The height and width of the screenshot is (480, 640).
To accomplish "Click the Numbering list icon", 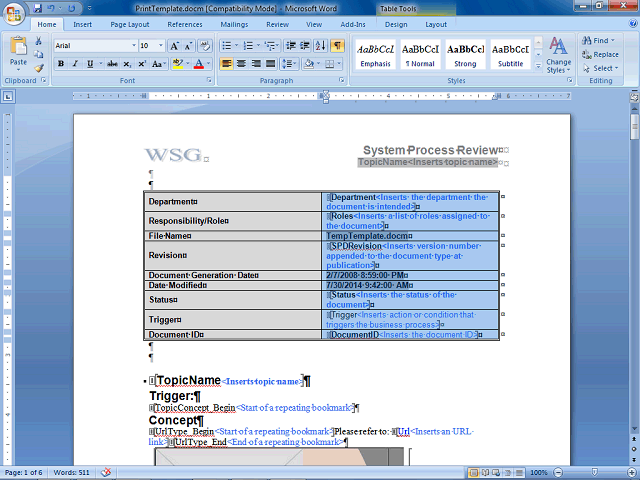I will [x=248, y=46].
